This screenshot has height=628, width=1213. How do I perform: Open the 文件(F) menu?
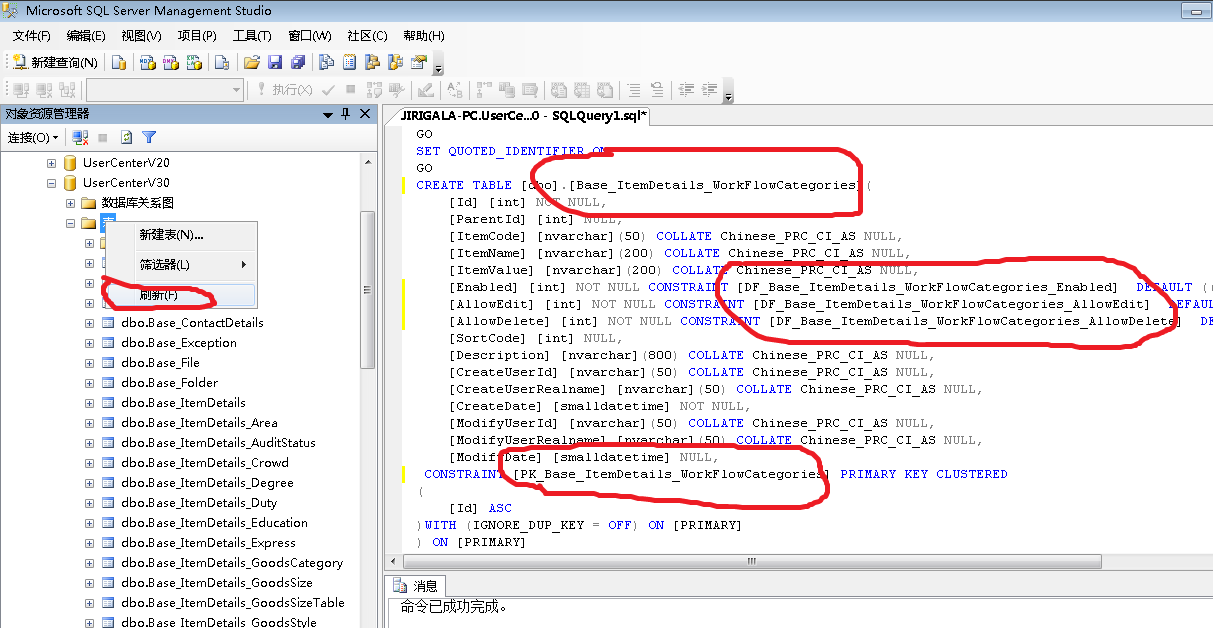point(31,36)
